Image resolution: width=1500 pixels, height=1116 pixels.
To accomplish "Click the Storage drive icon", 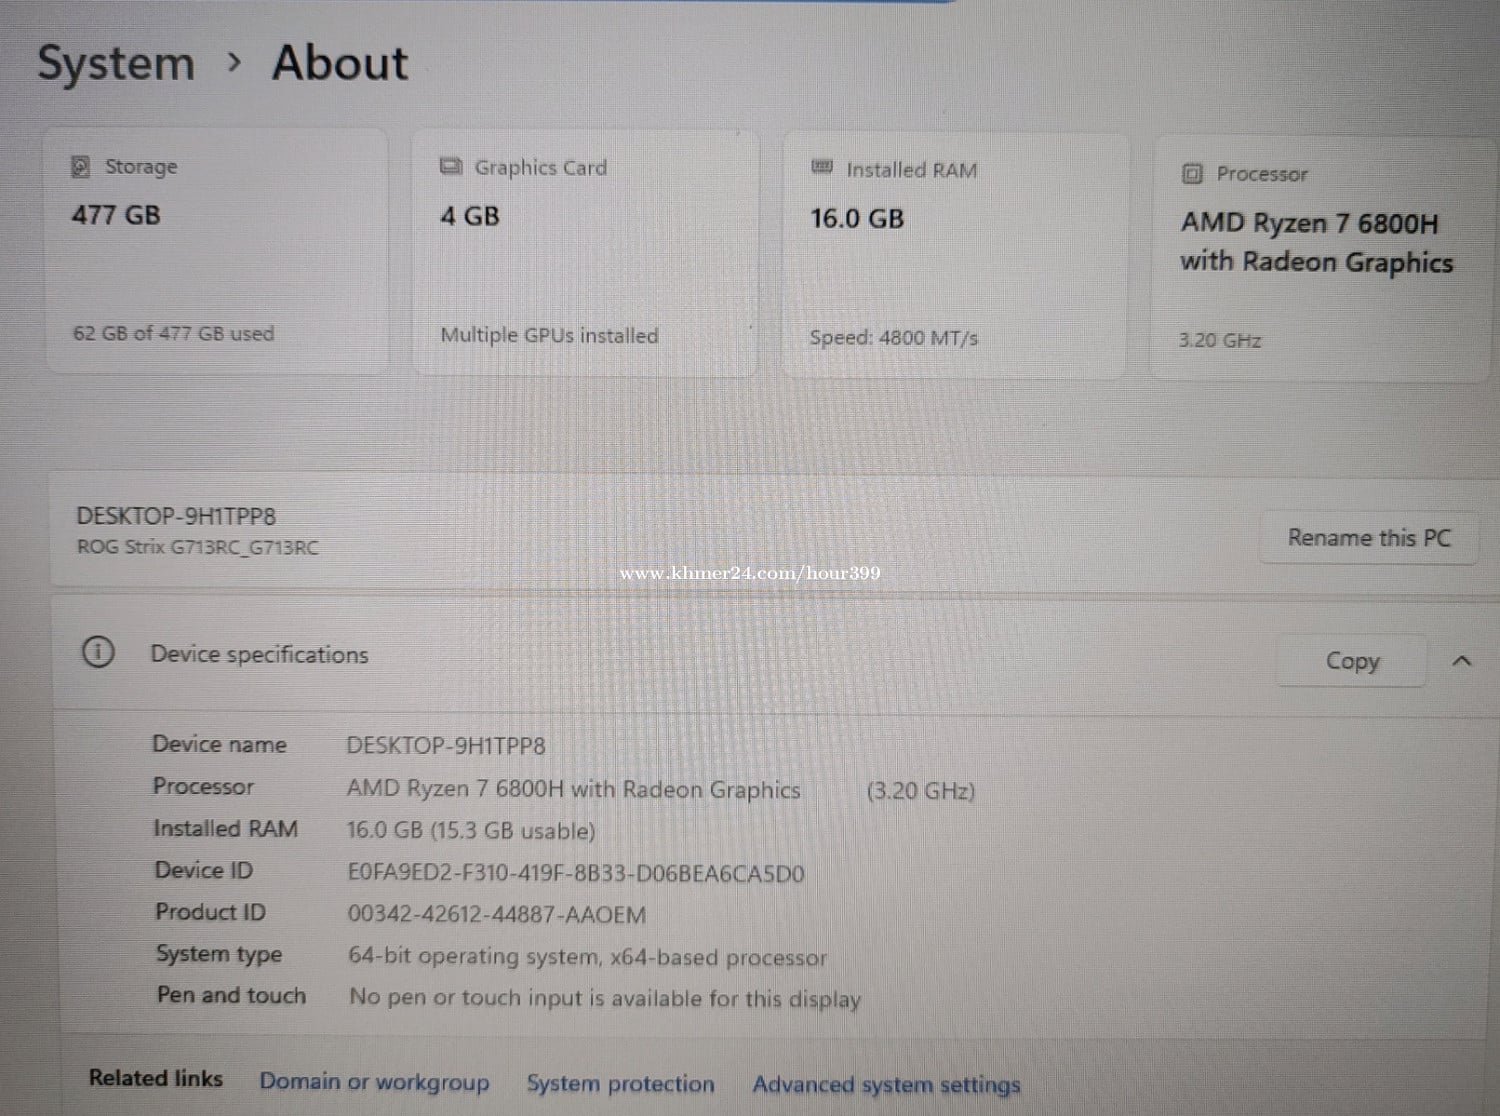I will 80,166.
